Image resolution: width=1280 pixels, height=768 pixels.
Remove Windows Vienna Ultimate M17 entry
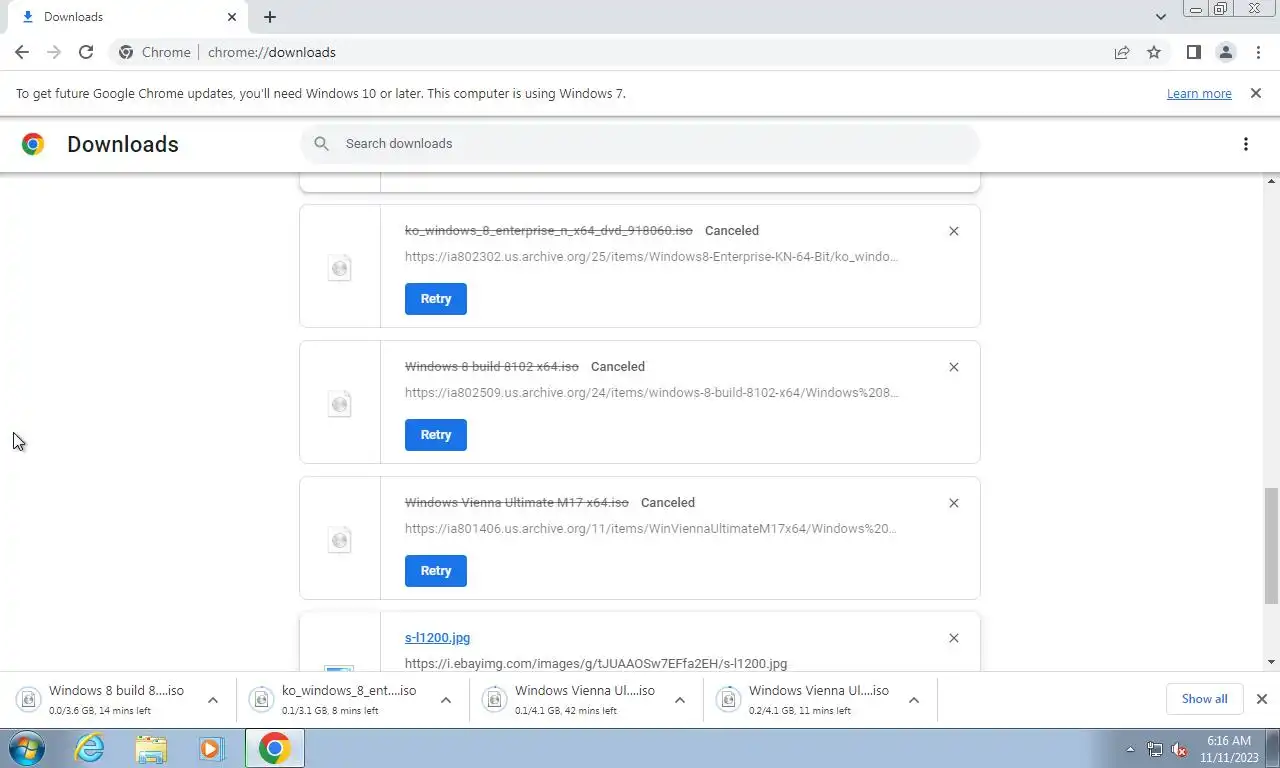[x=954, y=503]
